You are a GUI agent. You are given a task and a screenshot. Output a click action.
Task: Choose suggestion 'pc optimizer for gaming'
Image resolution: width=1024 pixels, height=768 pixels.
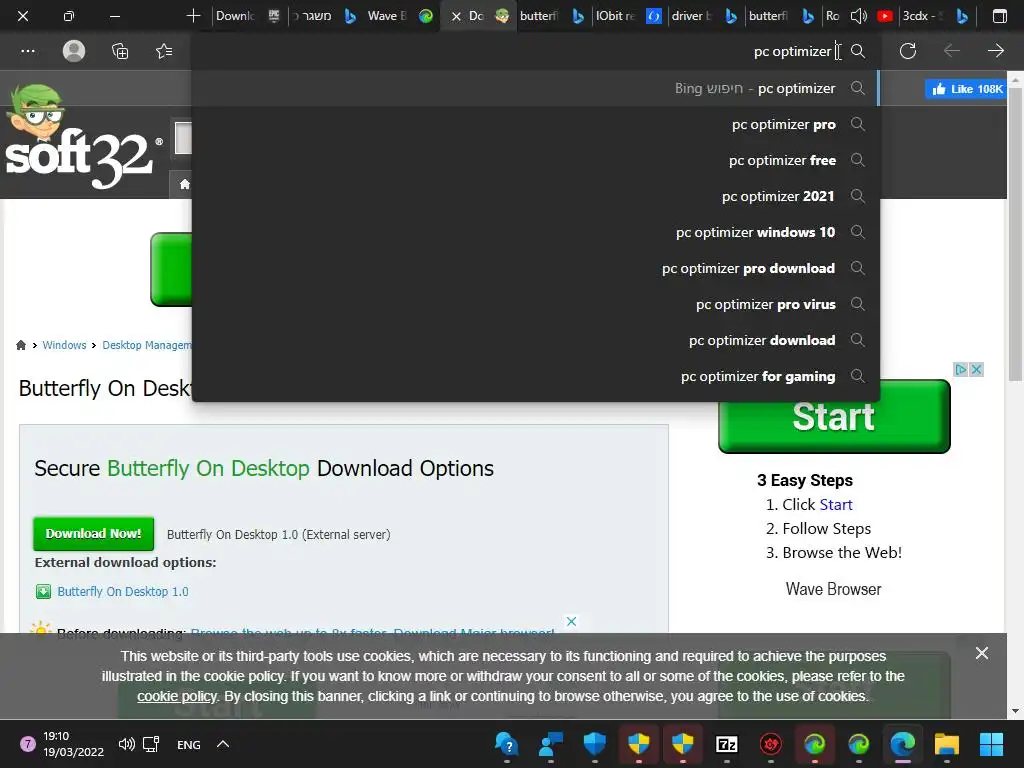point(536,376)
